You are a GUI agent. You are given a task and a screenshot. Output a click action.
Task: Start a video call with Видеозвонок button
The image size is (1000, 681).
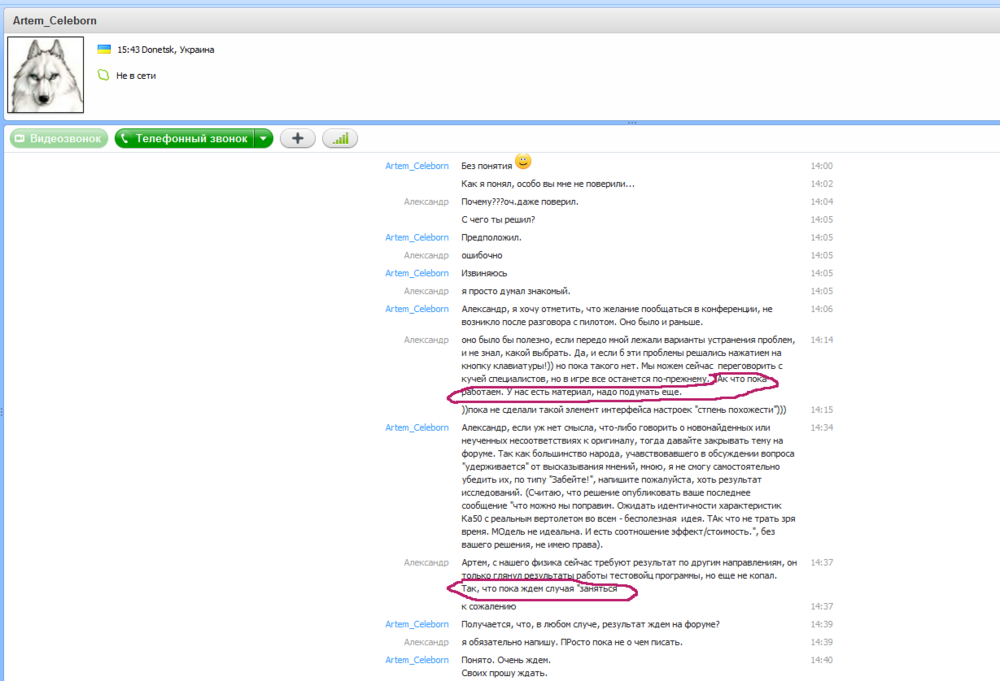tap(59, 138)
